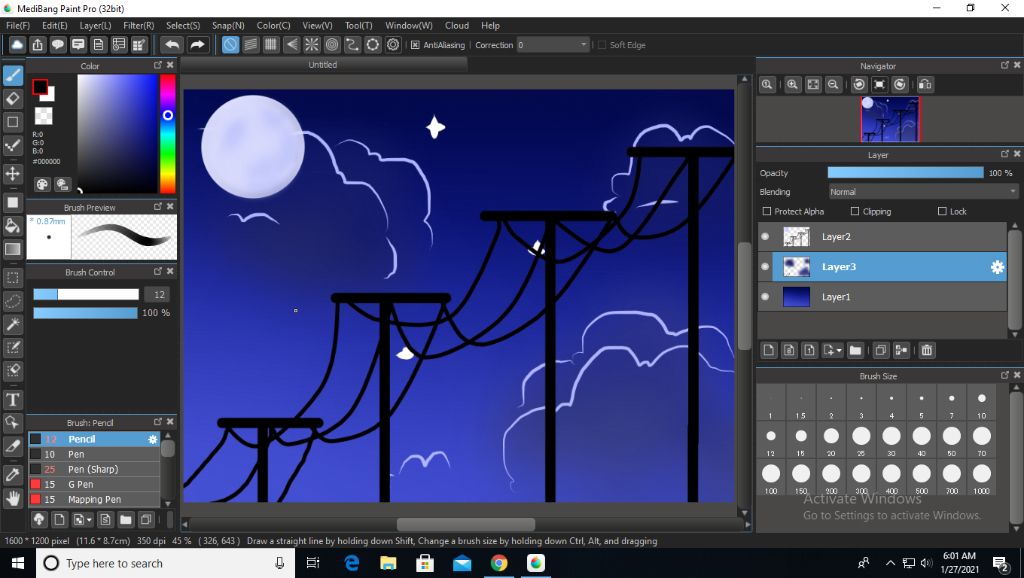Zoom in using the Navigator magnifier plus icon
Image resolution: width=1024 pixels, height=578 pixels.
click(x=793, y=85)
